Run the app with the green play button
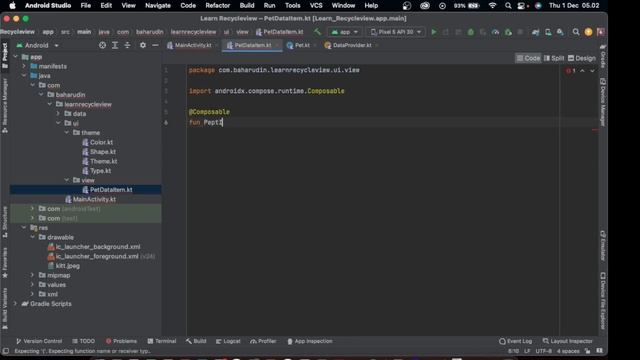 click(434, 32)
